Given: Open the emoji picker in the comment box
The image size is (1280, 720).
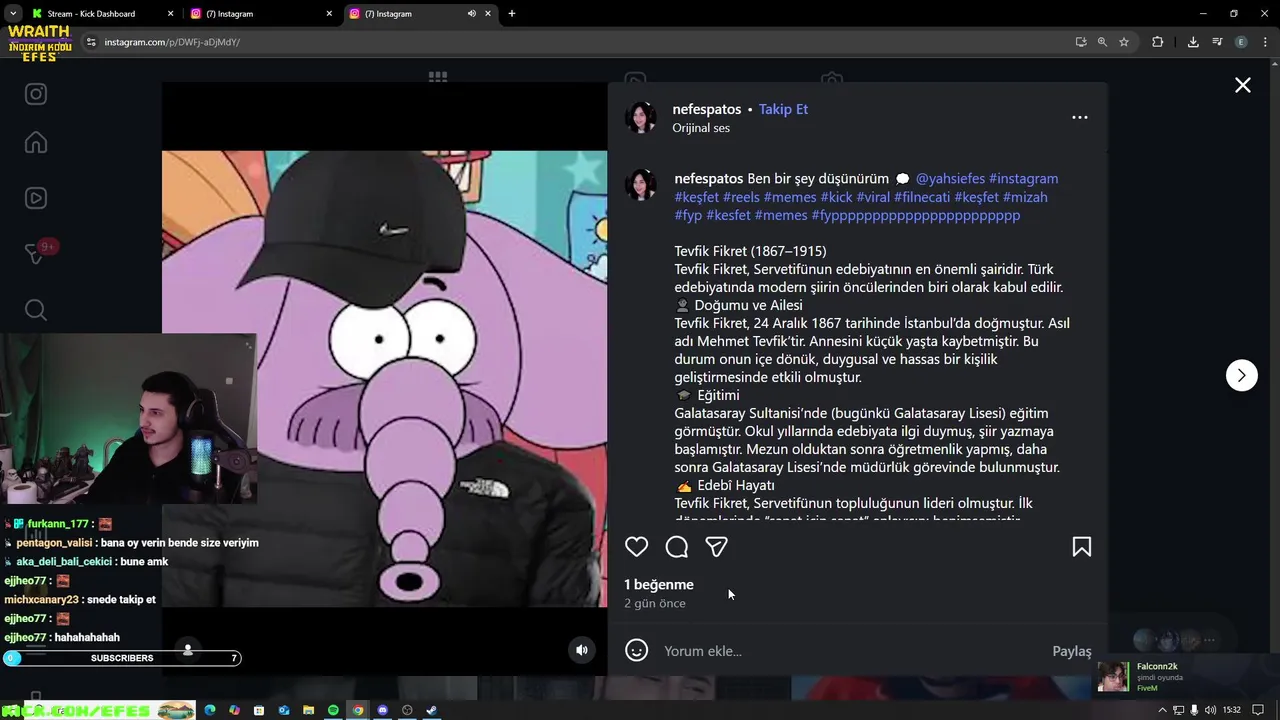Looking at the screenshot, I should 636,651.
